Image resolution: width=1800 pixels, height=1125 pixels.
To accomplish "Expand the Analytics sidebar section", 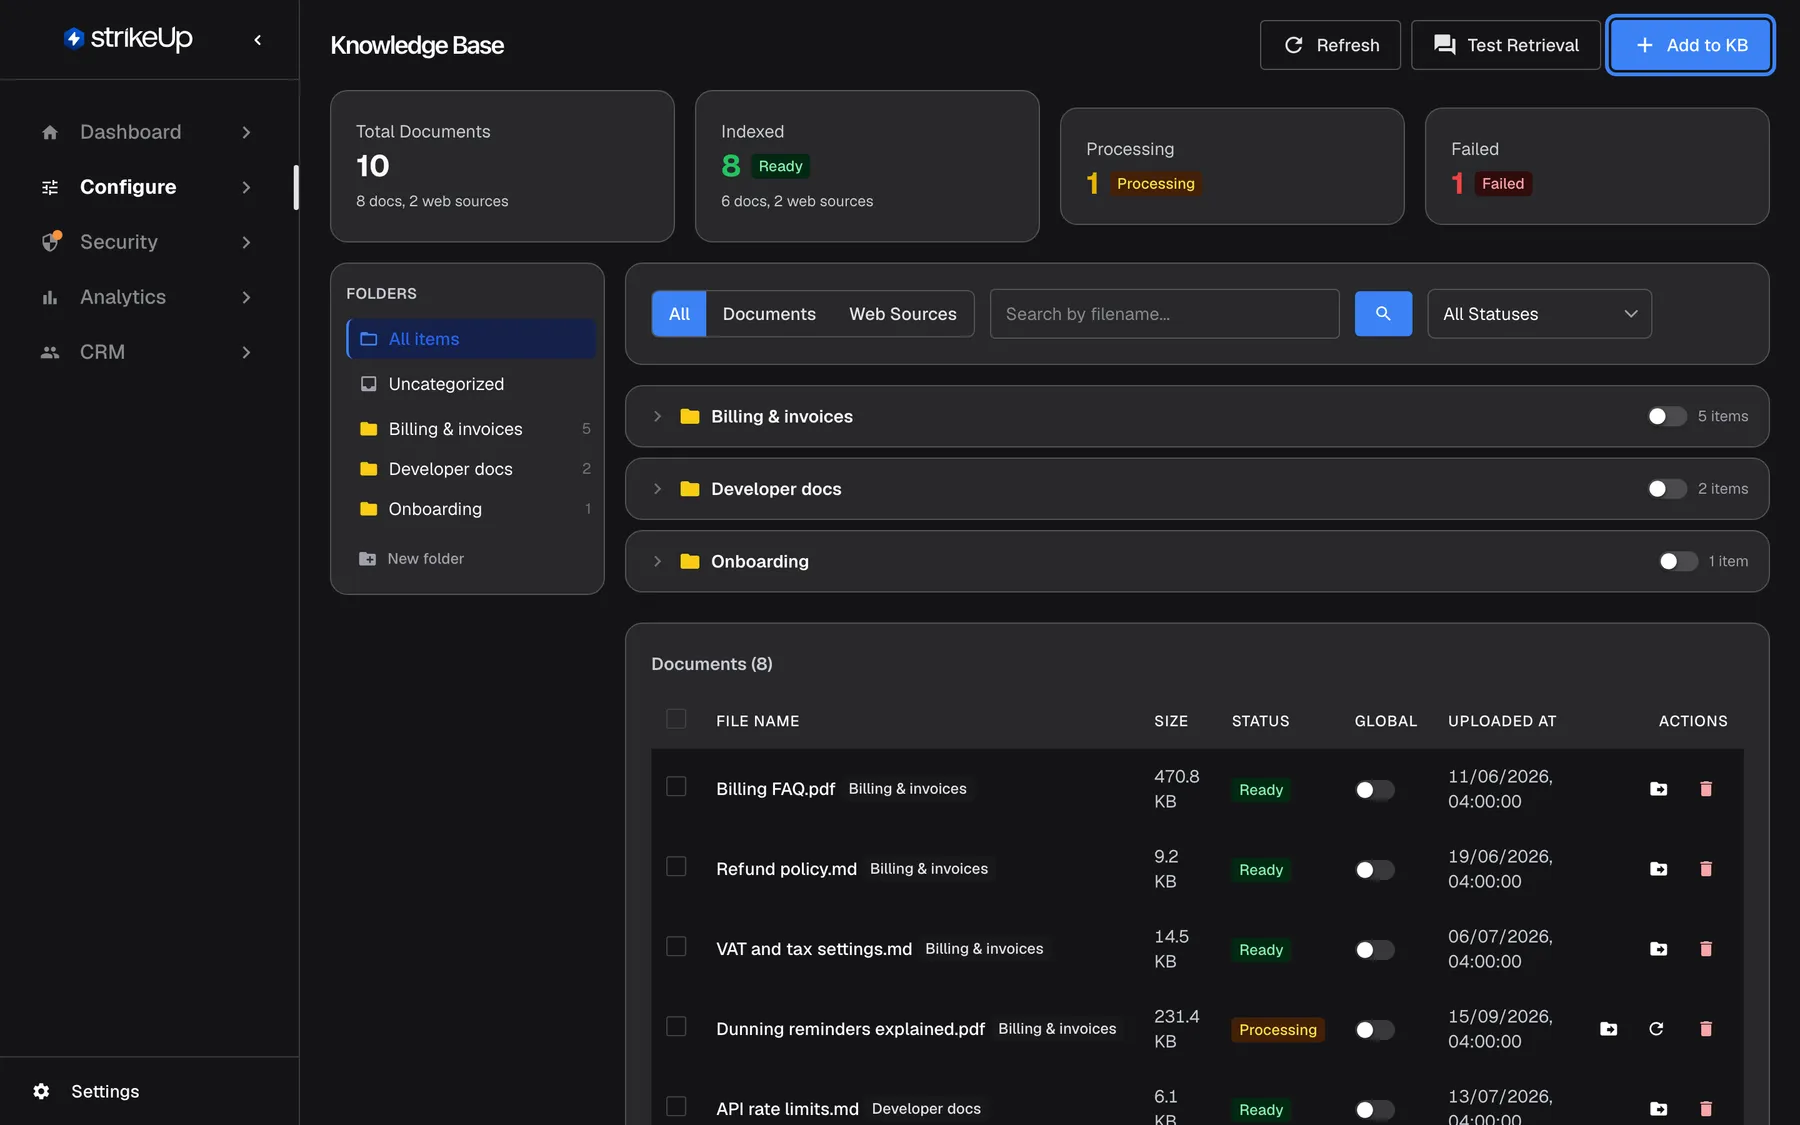I will [x=146, y=297].
